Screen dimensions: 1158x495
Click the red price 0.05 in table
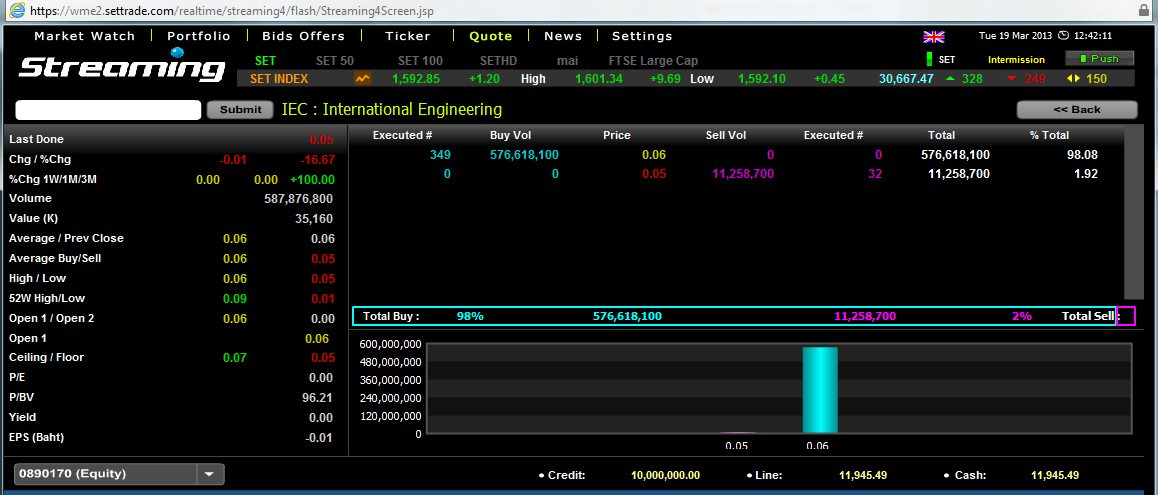(654, 174)
